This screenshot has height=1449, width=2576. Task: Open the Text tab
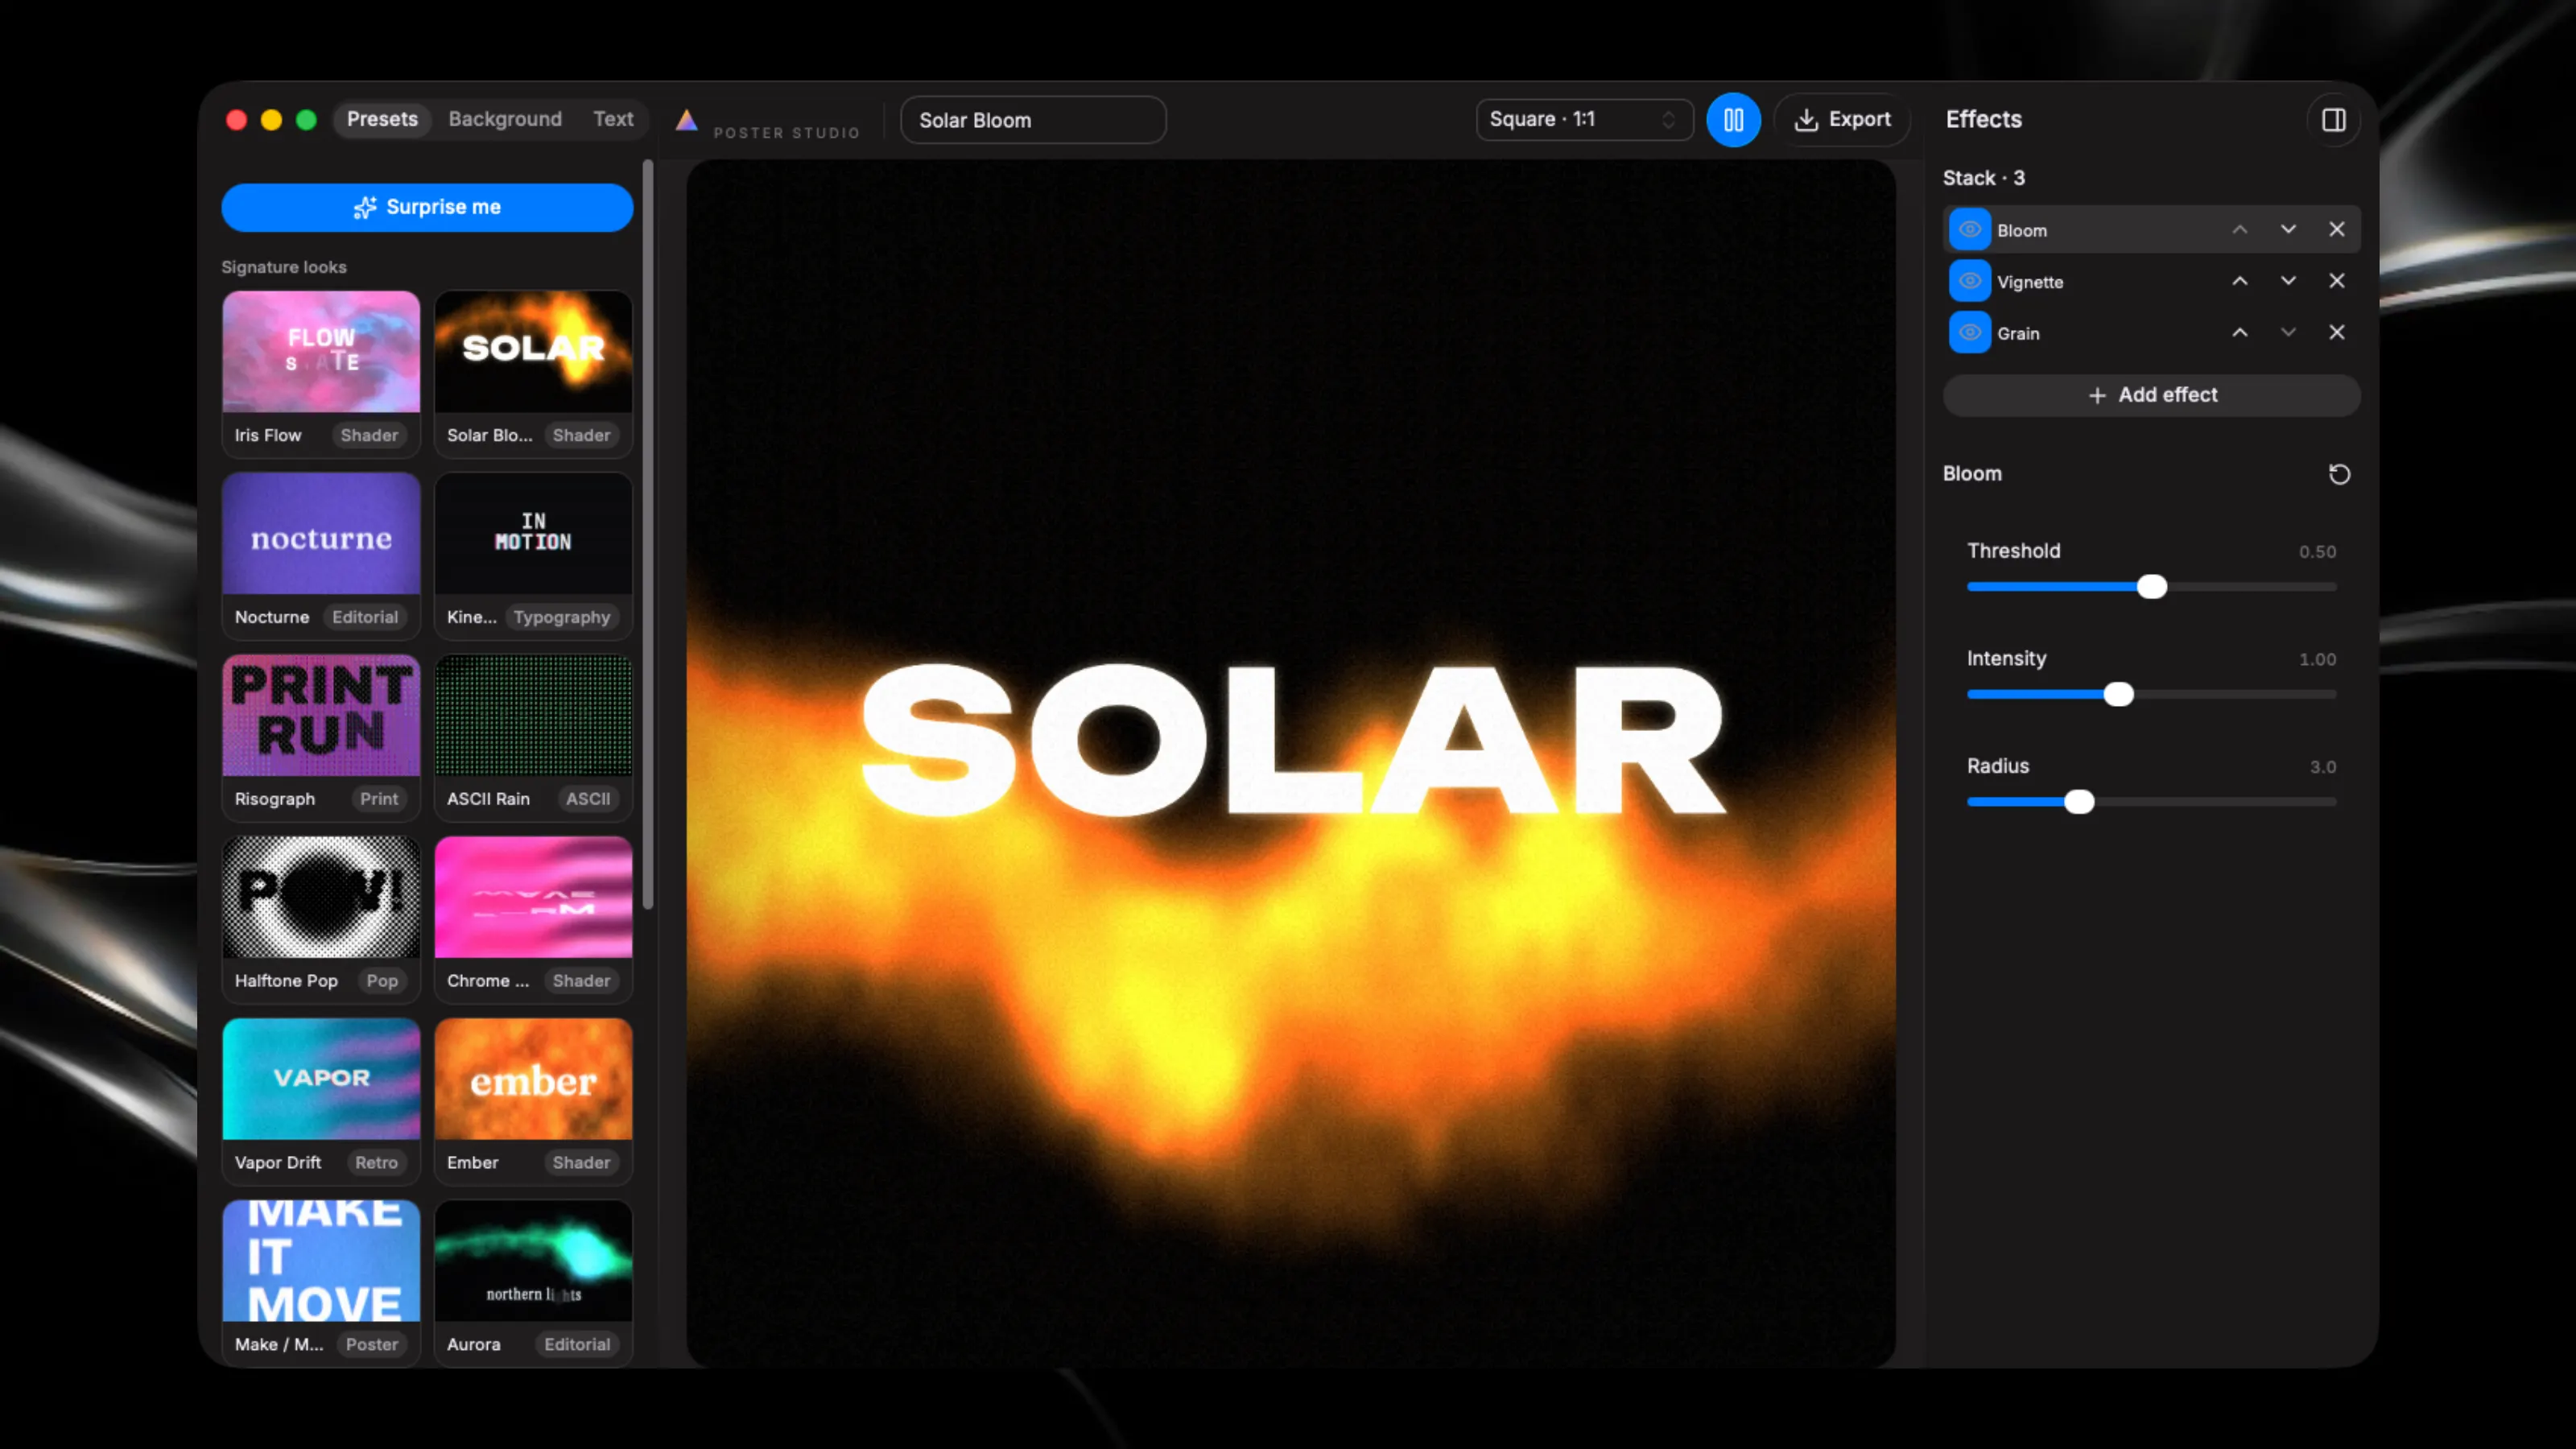click(613, 119)
